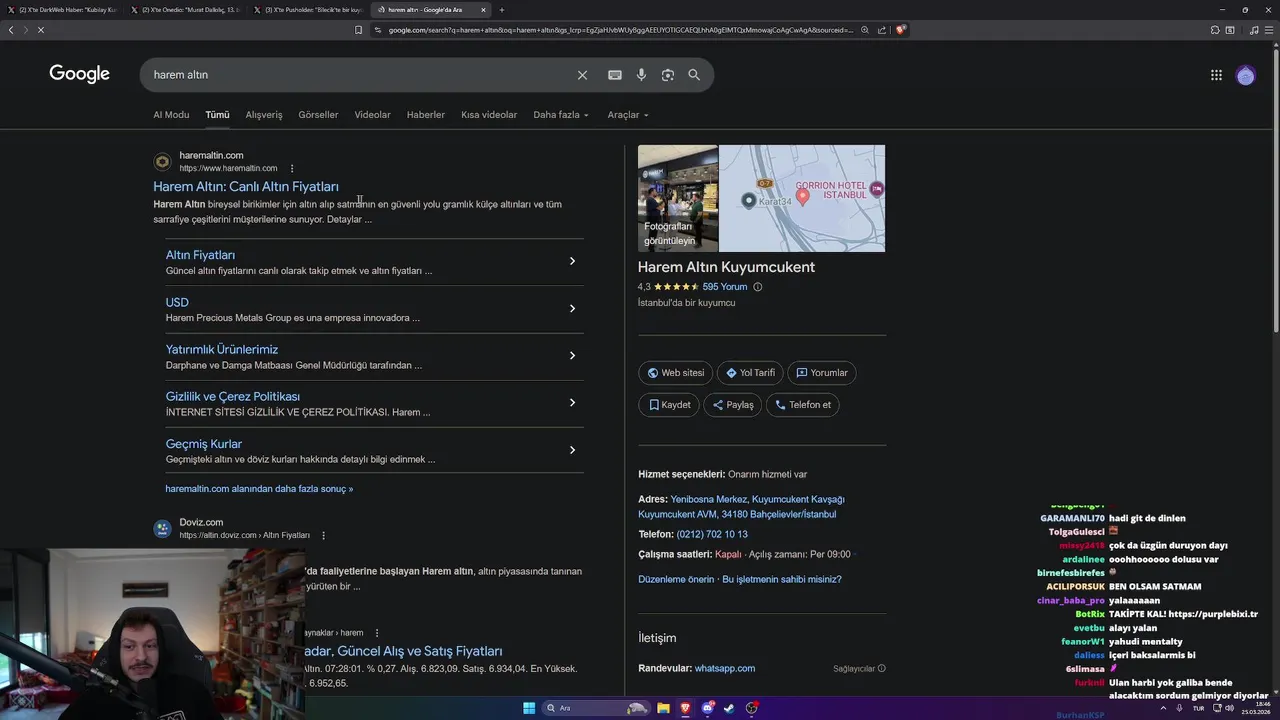Click the Kaydet button

pos(670,405)
